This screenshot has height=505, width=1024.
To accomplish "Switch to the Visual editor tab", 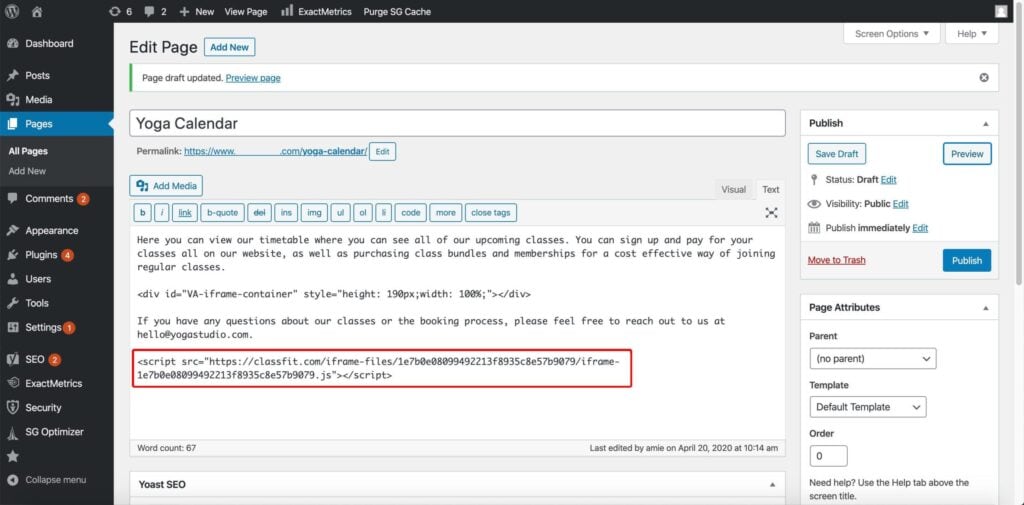I will (733, 189).
